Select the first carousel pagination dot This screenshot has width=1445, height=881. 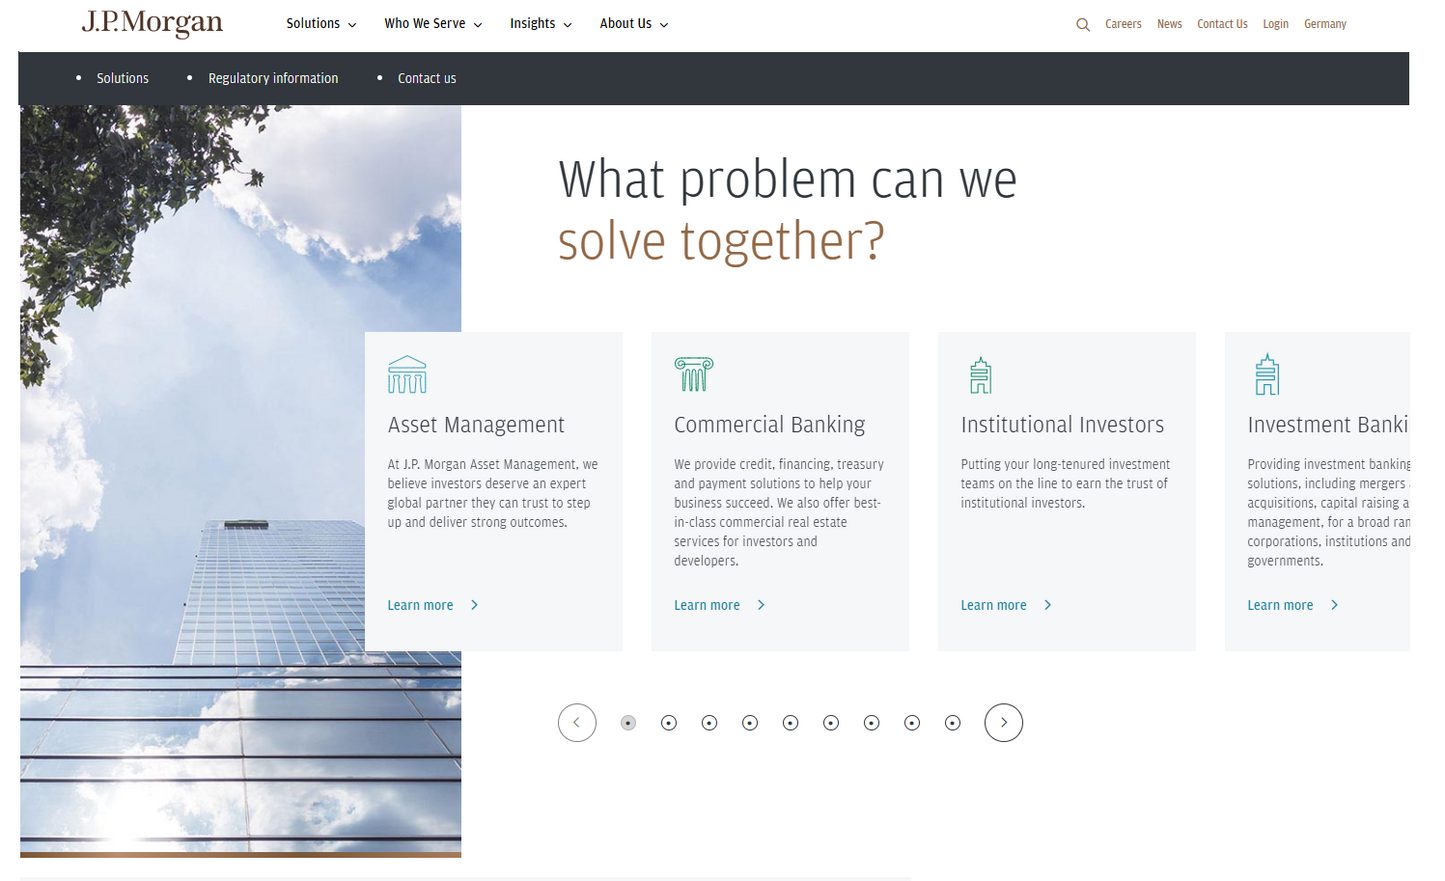click(x=628, y=722)
